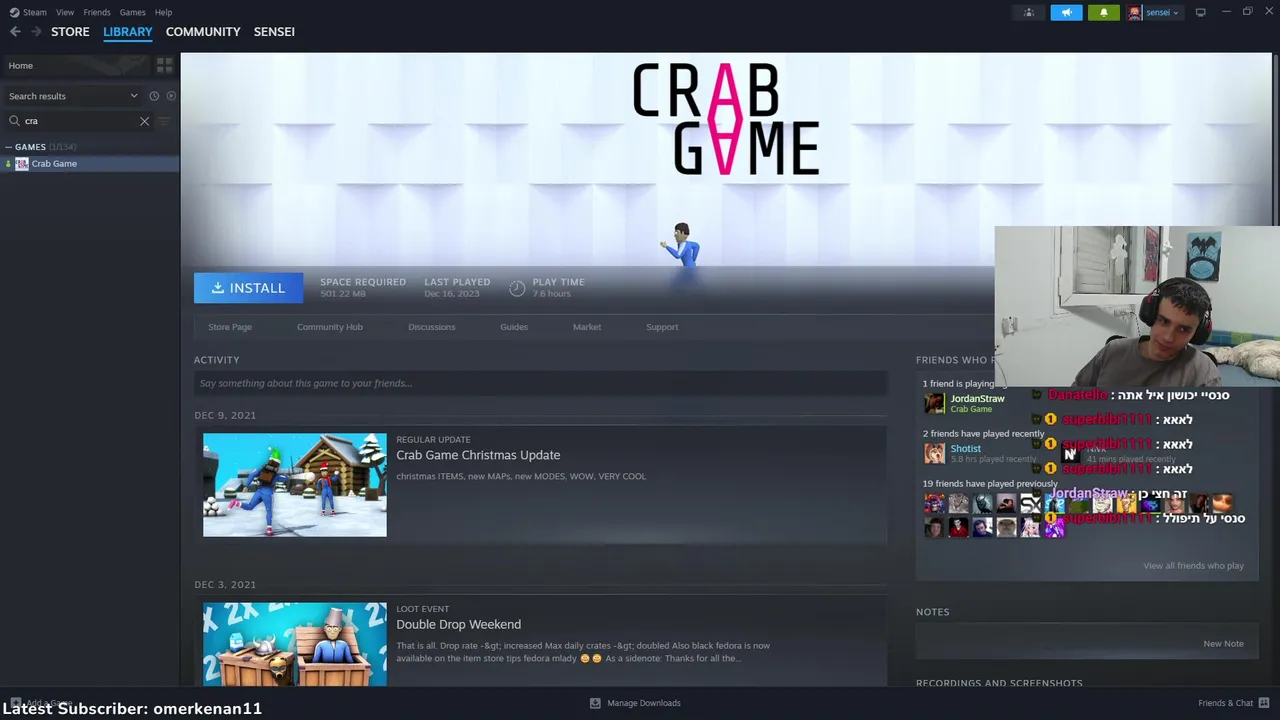Click the Crab Game list icon
The image size is (1280, 720).
(x=22, y=164)
